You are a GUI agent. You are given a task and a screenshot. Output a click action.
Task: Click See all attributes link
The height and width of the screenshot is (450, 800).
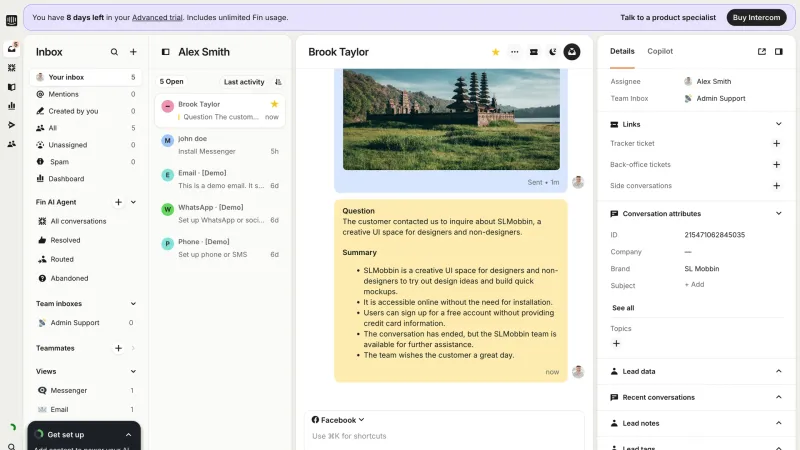coord(623,308)
